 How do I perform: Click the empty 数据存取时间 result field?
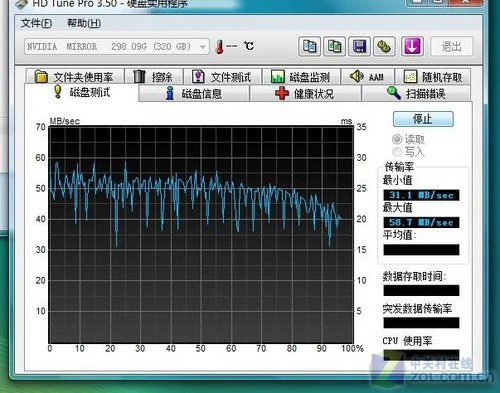[421, 290]
